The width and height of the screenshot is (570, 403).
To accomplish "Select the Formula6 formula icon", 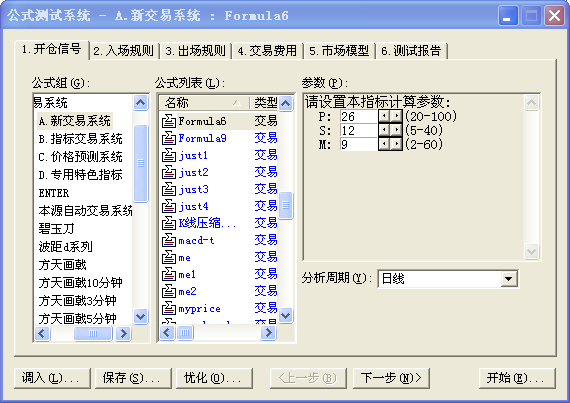I will click(x=169, y=121).
